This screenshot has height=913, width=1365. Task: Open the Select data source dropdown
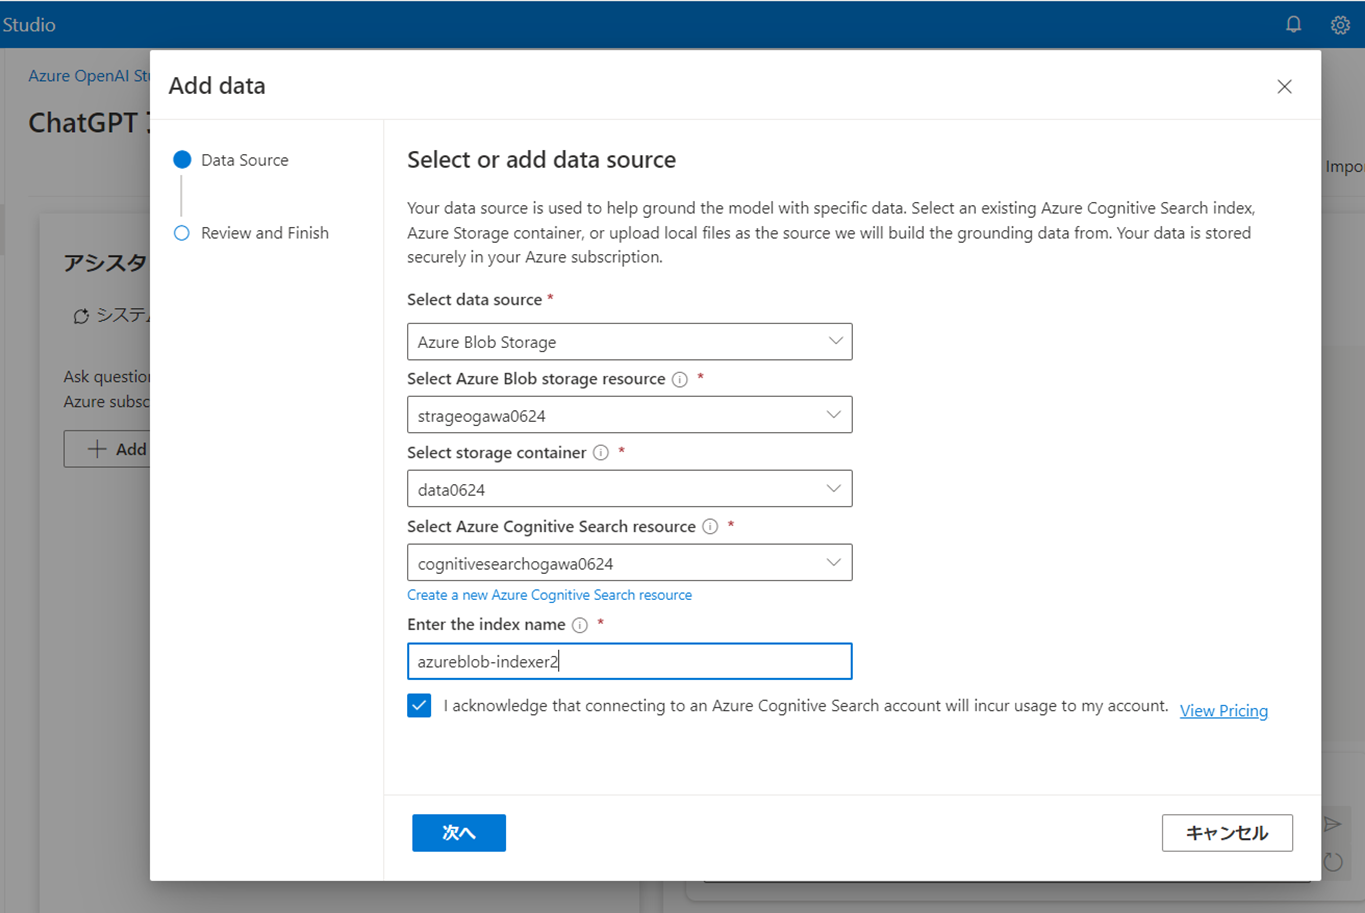tap(629, 341)
